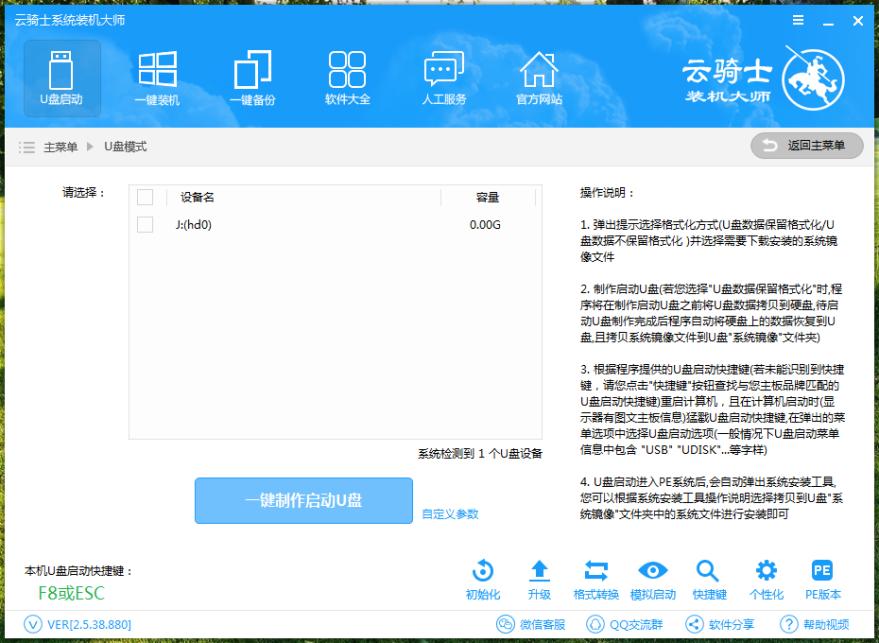Toggle the select-all devices checkbox

[x=144, y=196]
